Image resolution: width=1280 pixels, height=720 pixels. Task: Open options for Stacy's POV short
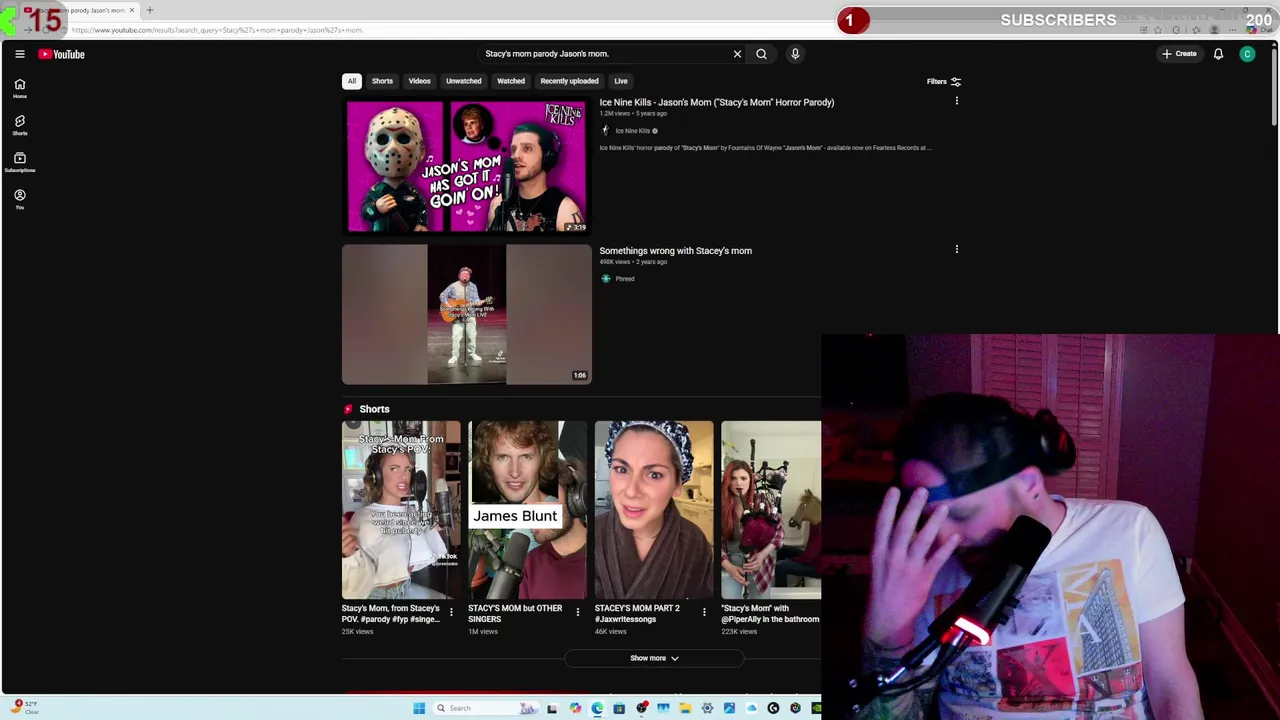coord(451,612)
